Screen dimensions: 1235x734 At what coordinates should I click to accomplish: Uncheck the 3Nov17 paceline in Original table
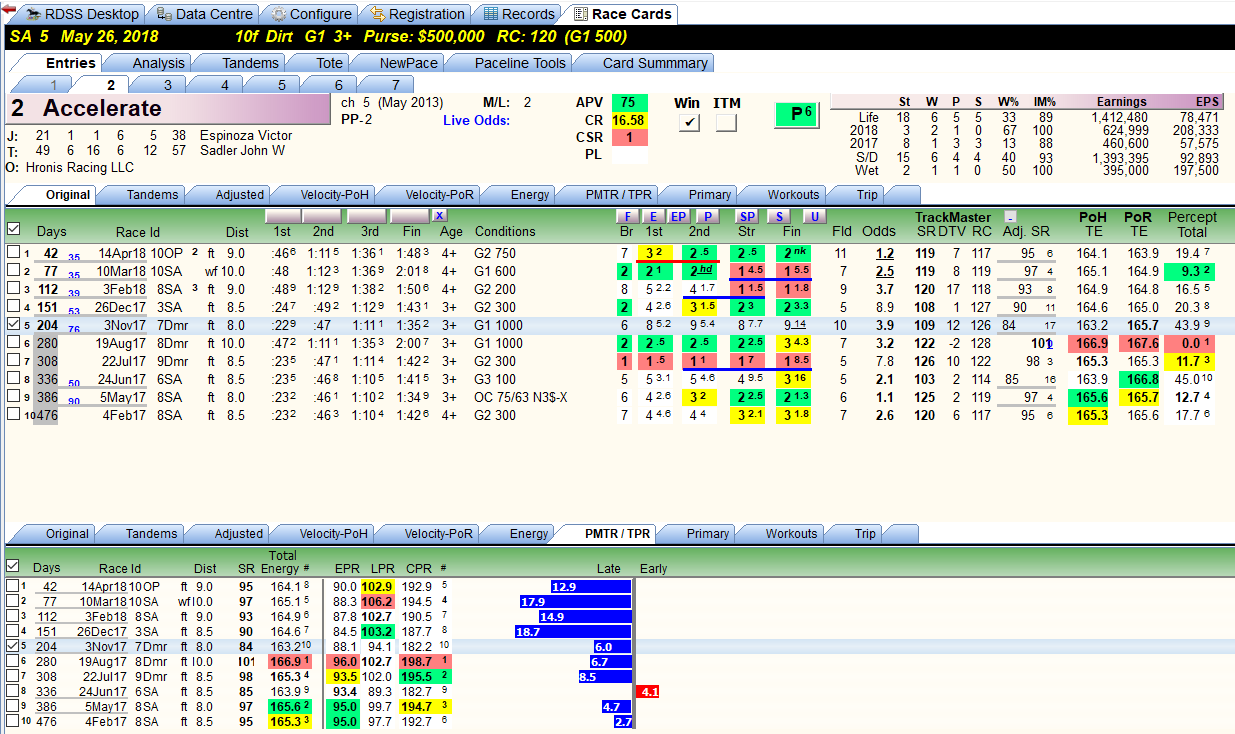12,325
